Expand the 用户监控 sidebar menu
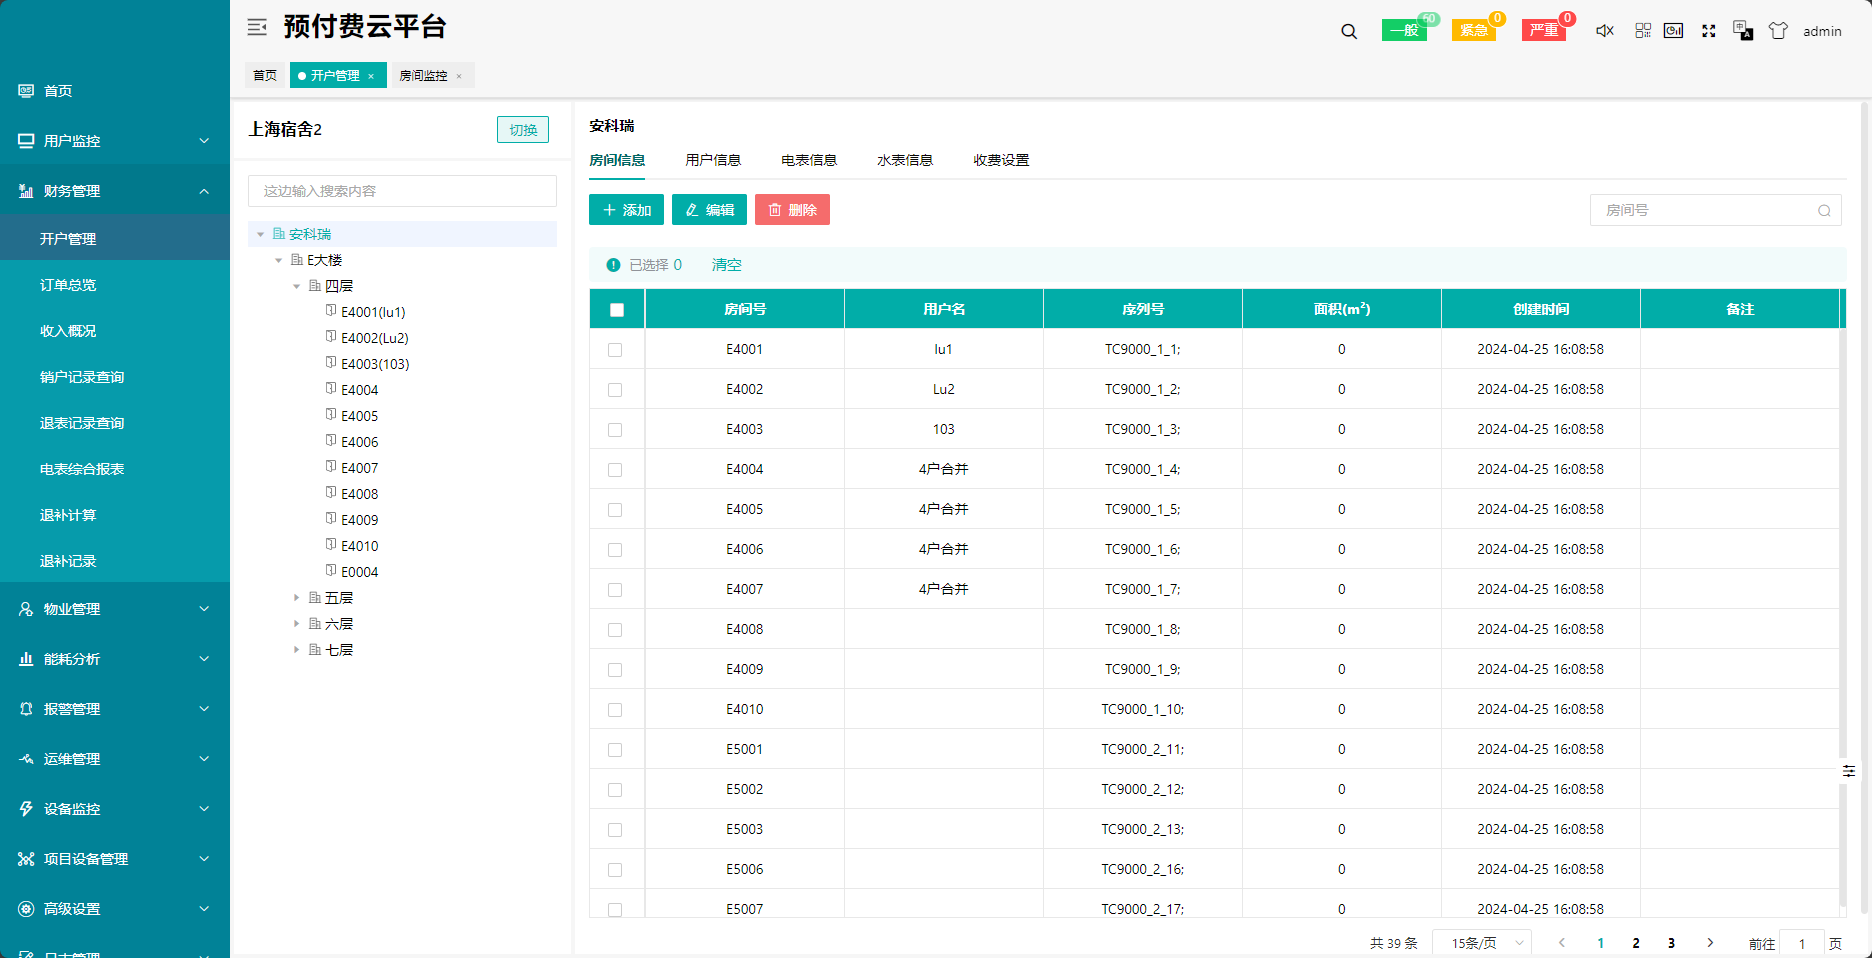This screenshot has height=958, width=1872. 115,141
